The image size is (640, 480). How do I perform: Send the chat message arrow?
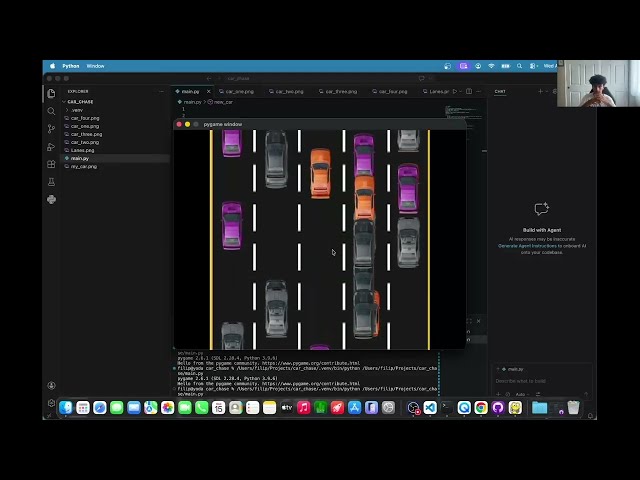[586, 394]
